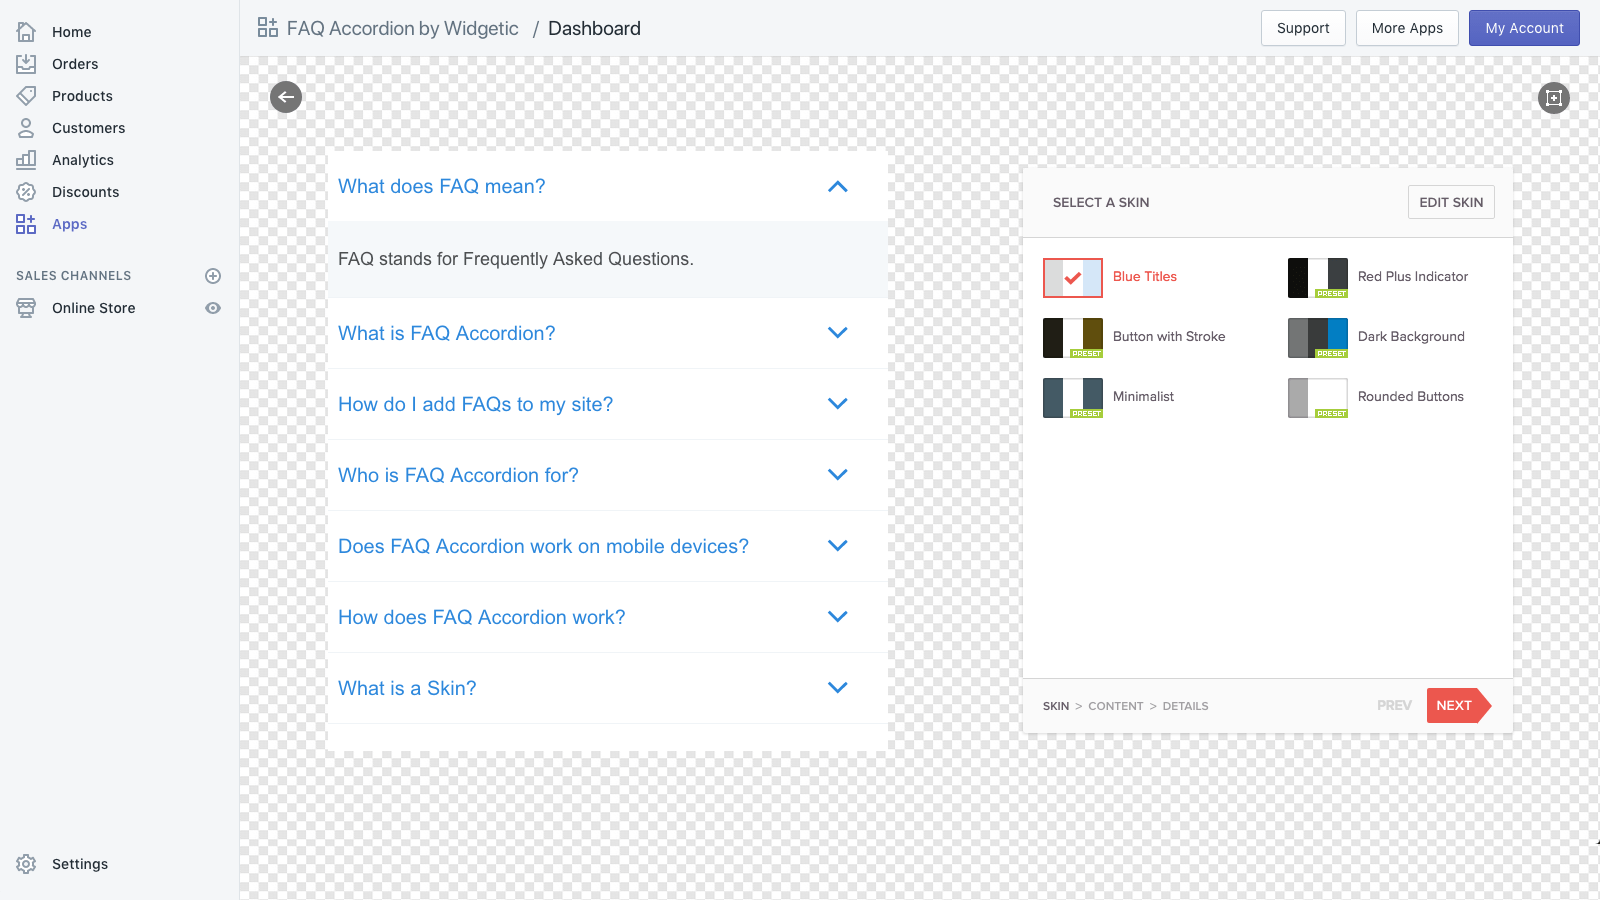Go back using the round arrow button
The image size is (1600, 900).
pos(286,97)
